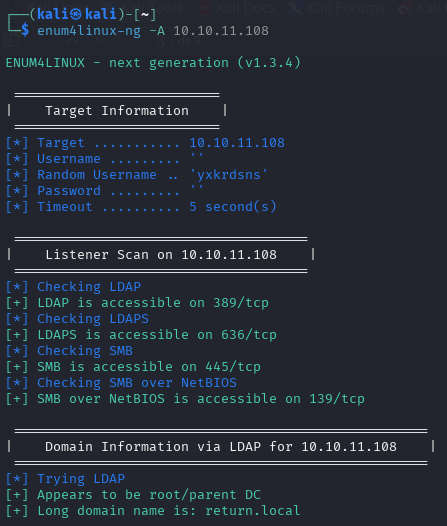The width and height of the screenshot is (447, 526).
Task: Click the Checking LDAPS line
Action: pyautogui.click(x=77, y=319)
